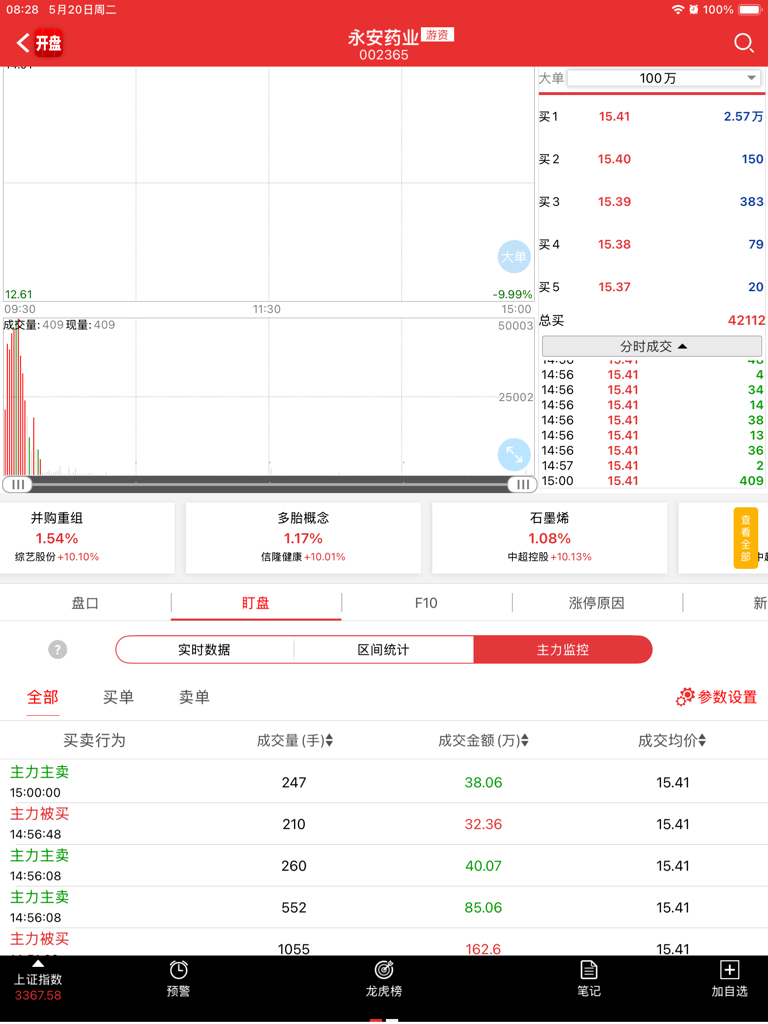Tap the 大单 floating circle button
The height and width of the screenshot is (1024, 768).
pos(514,257)
